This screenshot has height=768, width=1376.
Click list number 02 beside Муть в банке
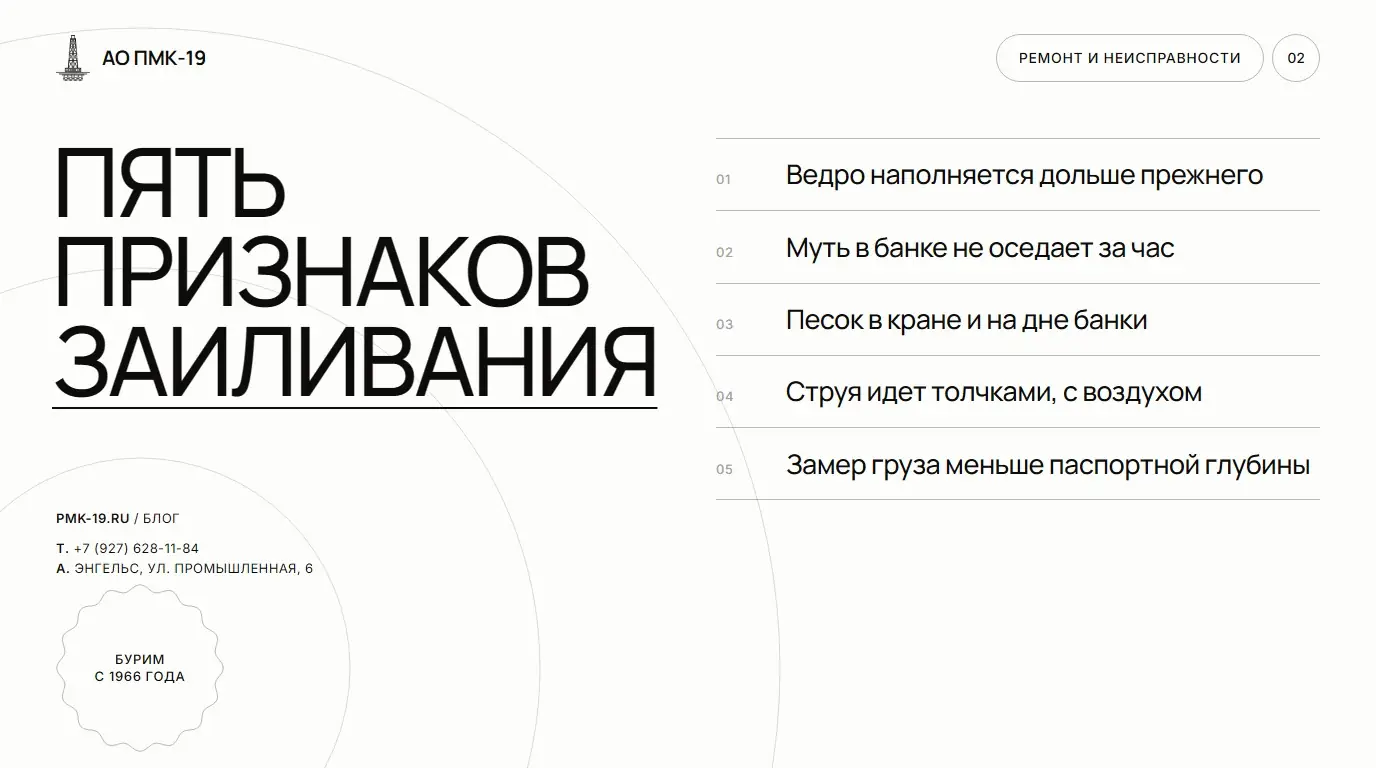[x=724, y=252]
